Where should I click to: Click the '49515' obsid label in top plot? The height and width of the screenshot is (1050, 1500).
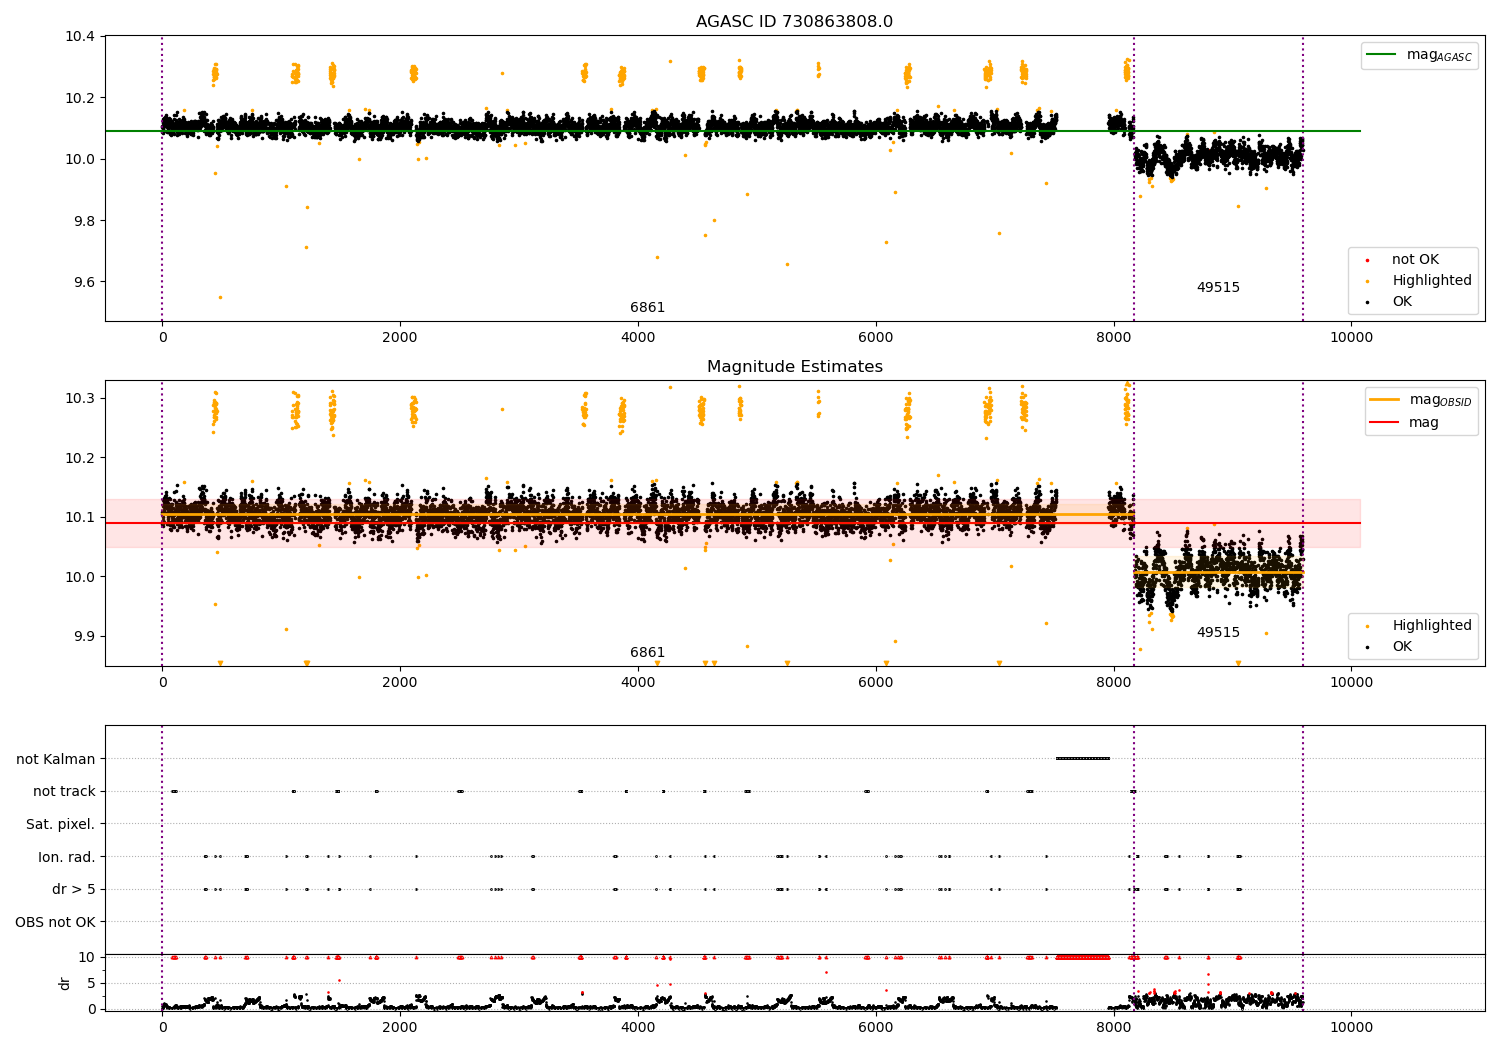click(1218, 288)
